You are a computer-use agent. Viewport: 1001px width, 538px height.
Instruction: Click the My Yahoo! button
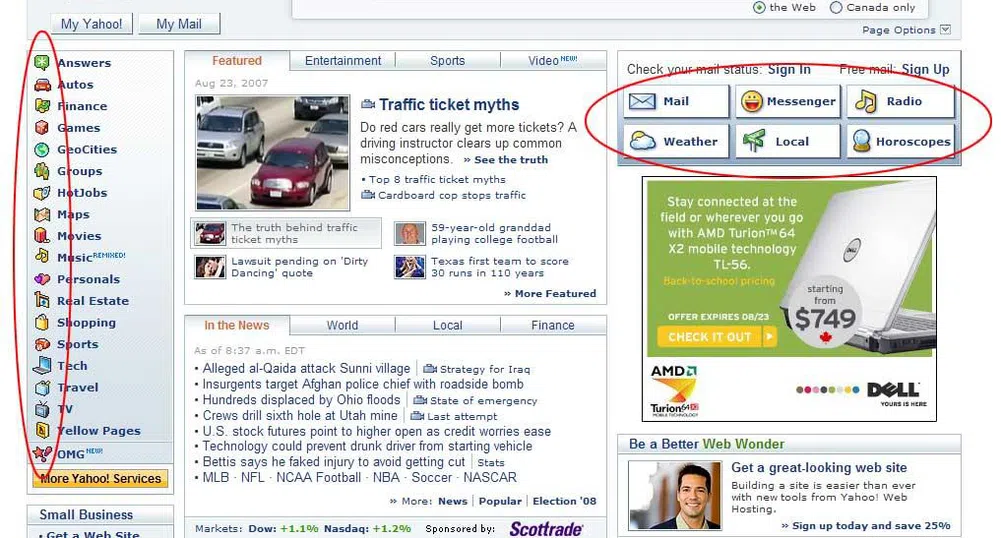coord(91,24)
